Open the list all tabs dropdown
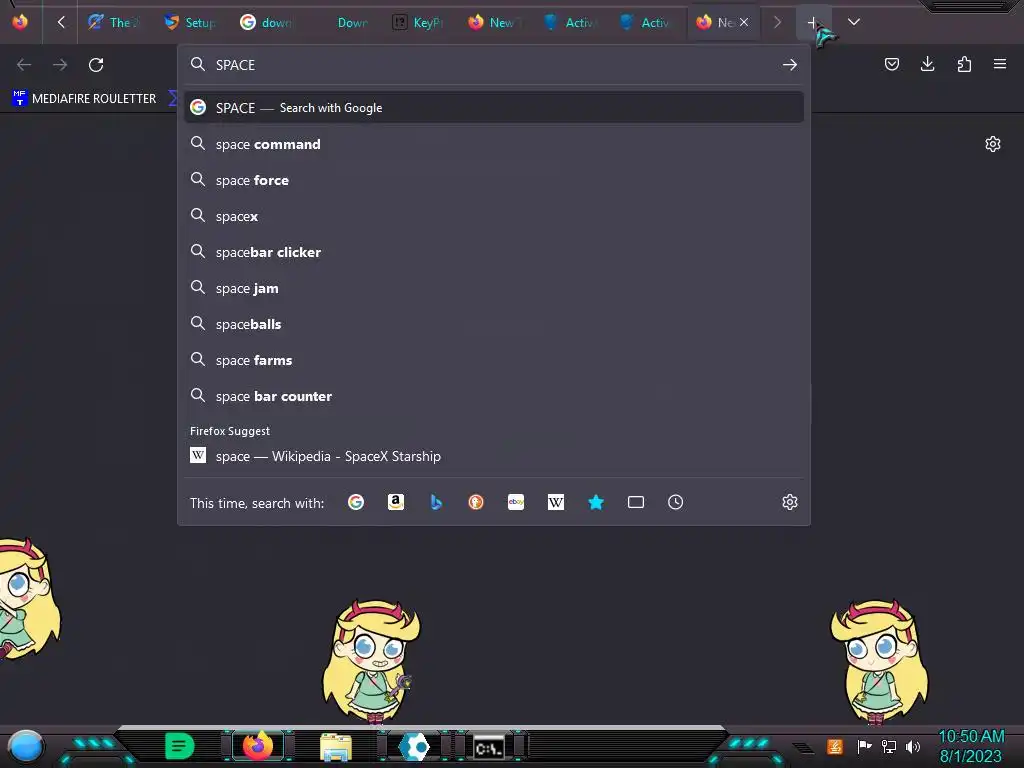The height and width of the screenshot is (768, 1024). coord(854,22)
